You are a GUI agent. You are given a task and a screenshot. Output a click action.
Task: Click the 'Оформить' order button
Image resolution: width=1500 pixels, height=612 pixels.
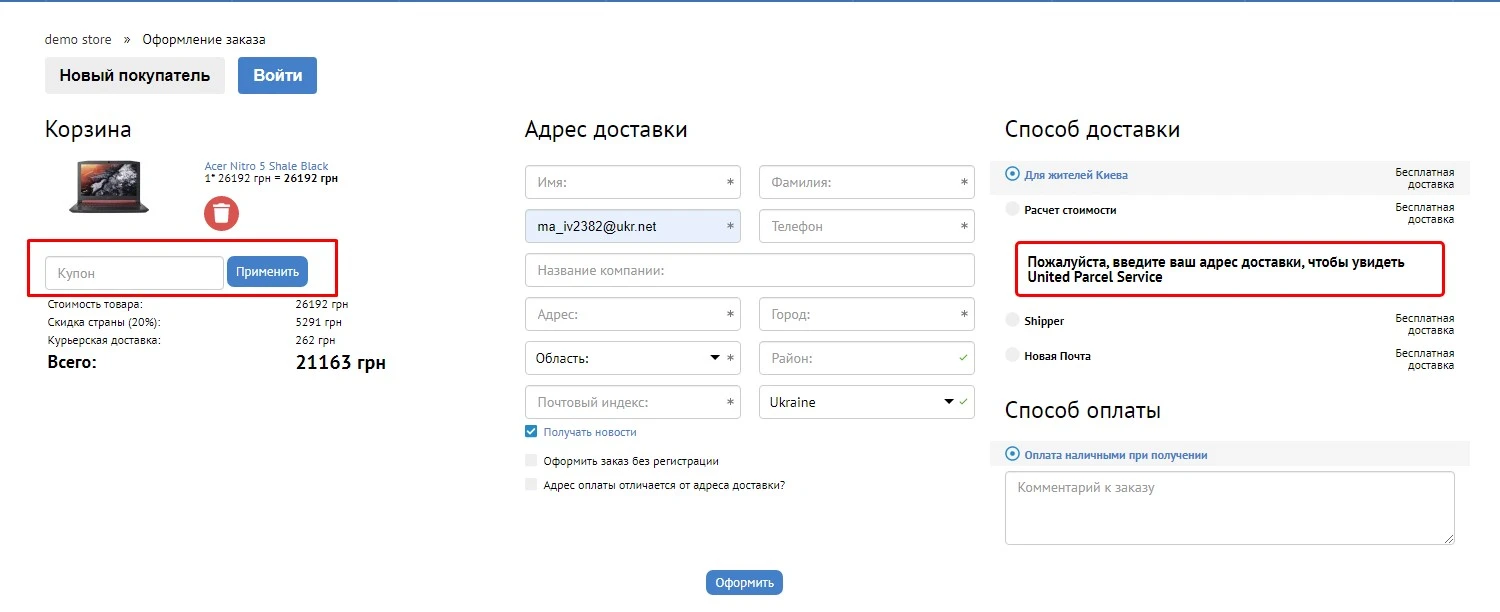coord(744,582)
